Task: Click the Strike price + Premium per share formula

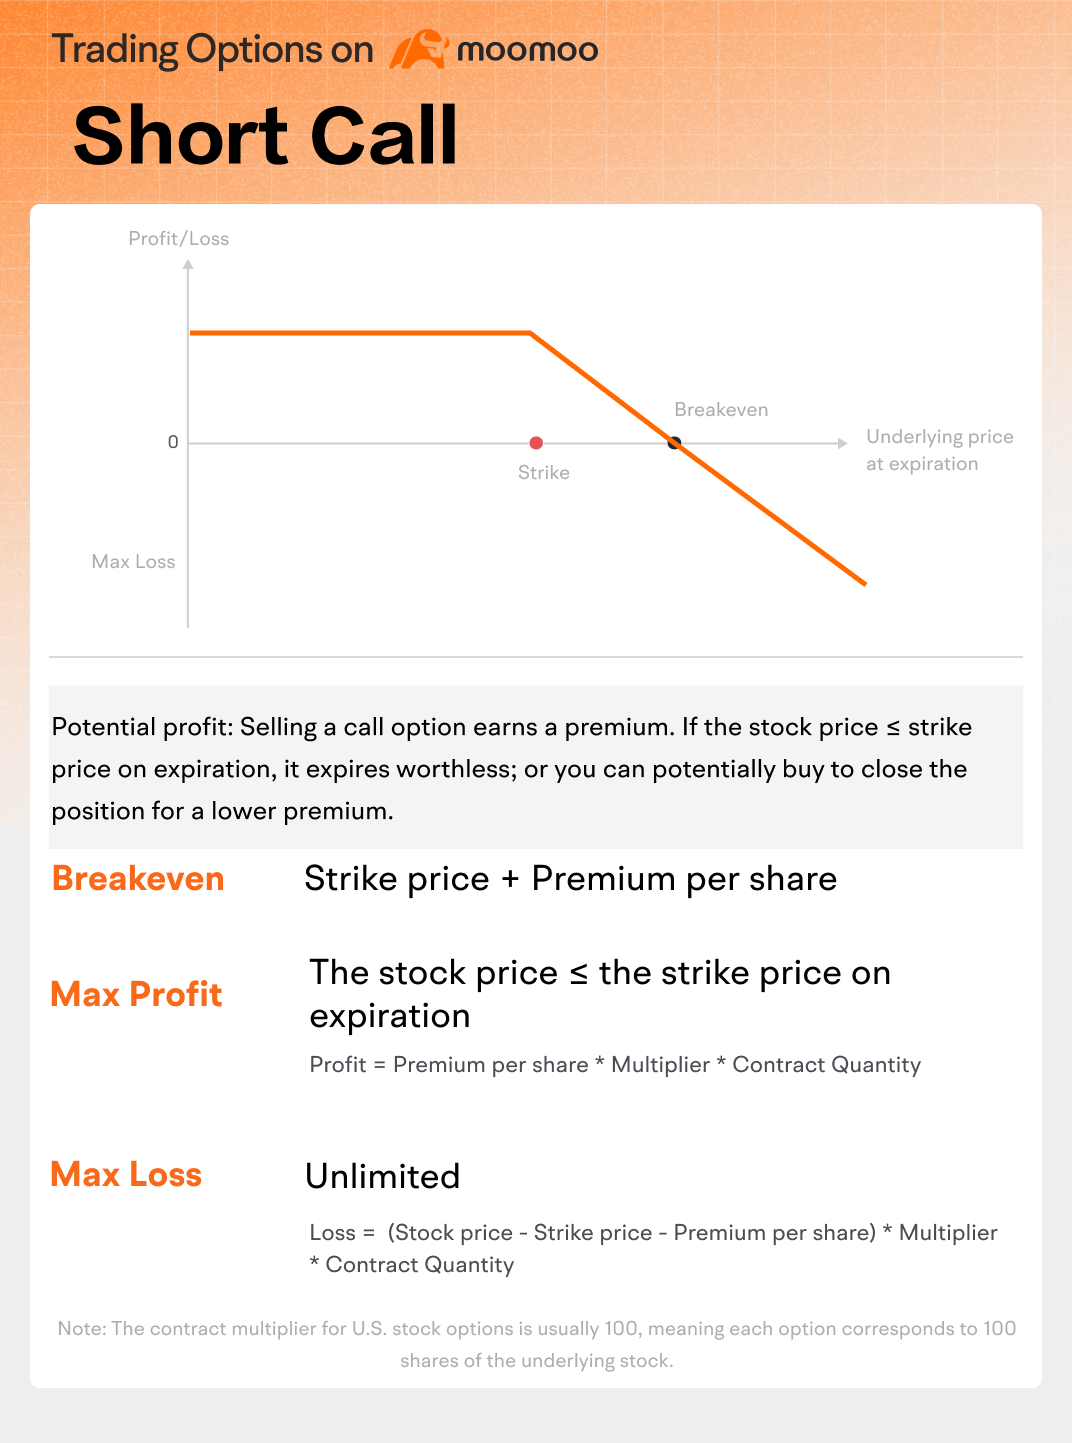Action: 571,878
